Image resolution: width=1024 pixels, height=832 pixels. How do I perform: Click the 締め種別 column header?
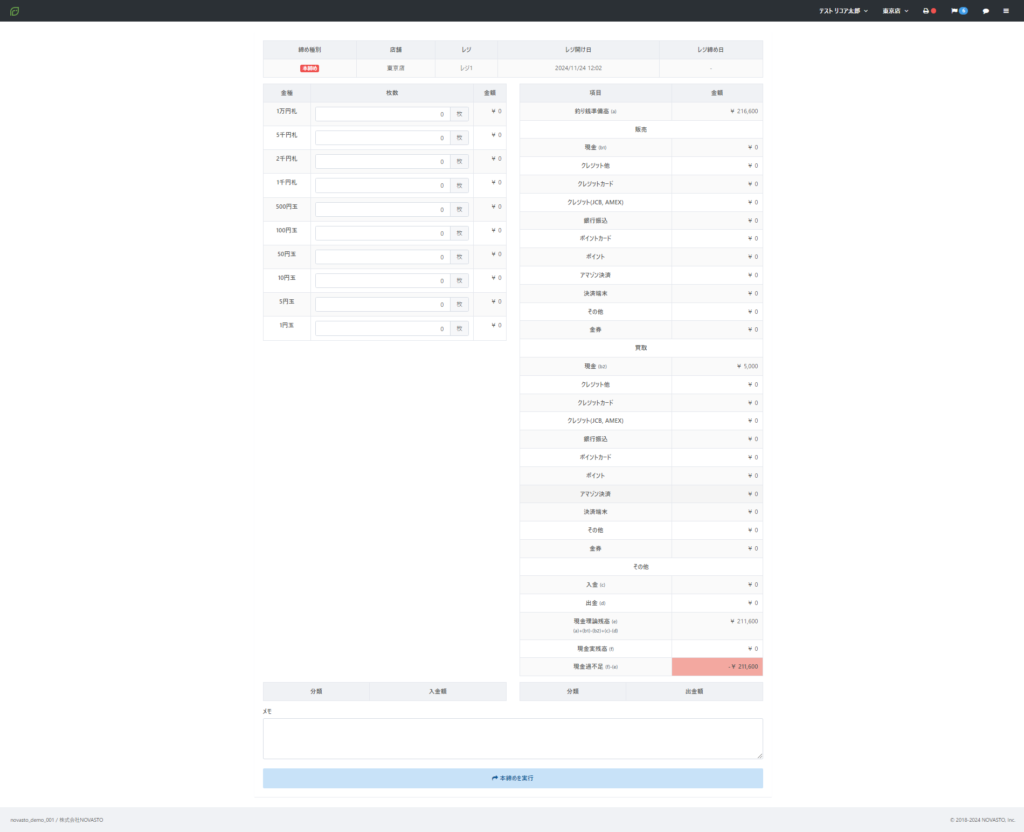tap(310, 50)
